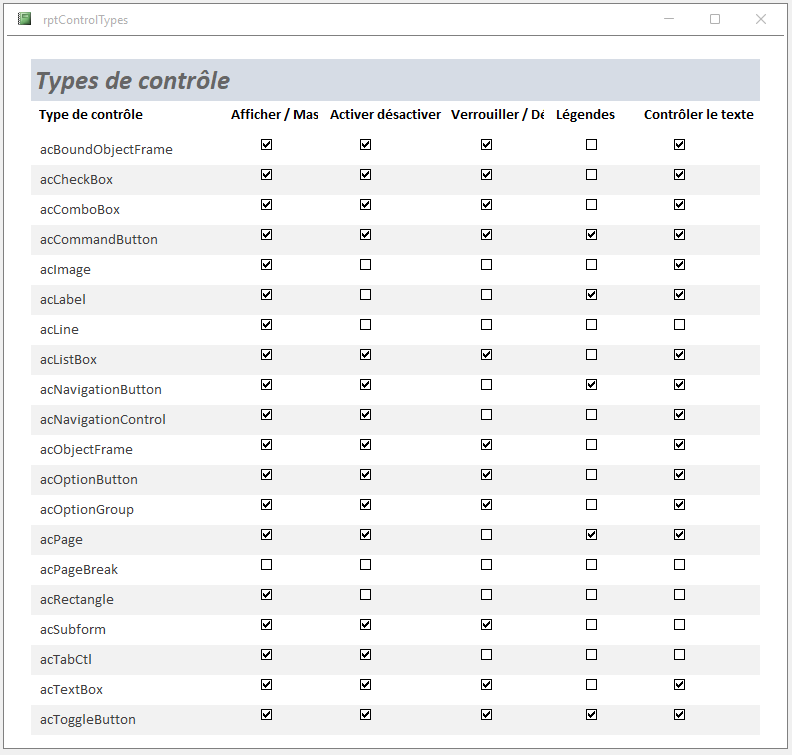Minimize the rptControlTypes window
Viewport: 792px width, 755px height.
[x=669, y=19]
